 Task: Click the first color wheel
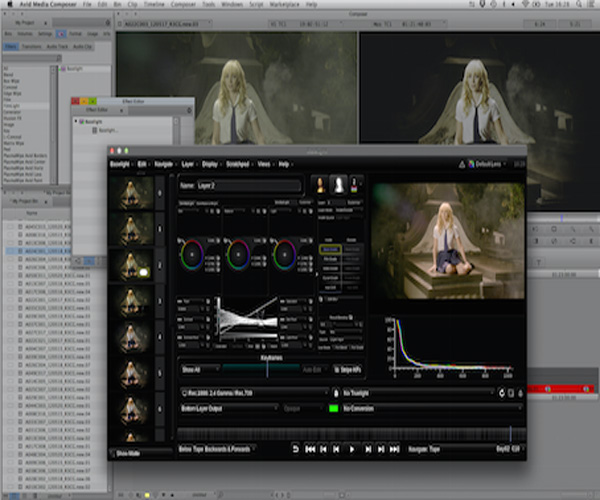pos(192,254)
